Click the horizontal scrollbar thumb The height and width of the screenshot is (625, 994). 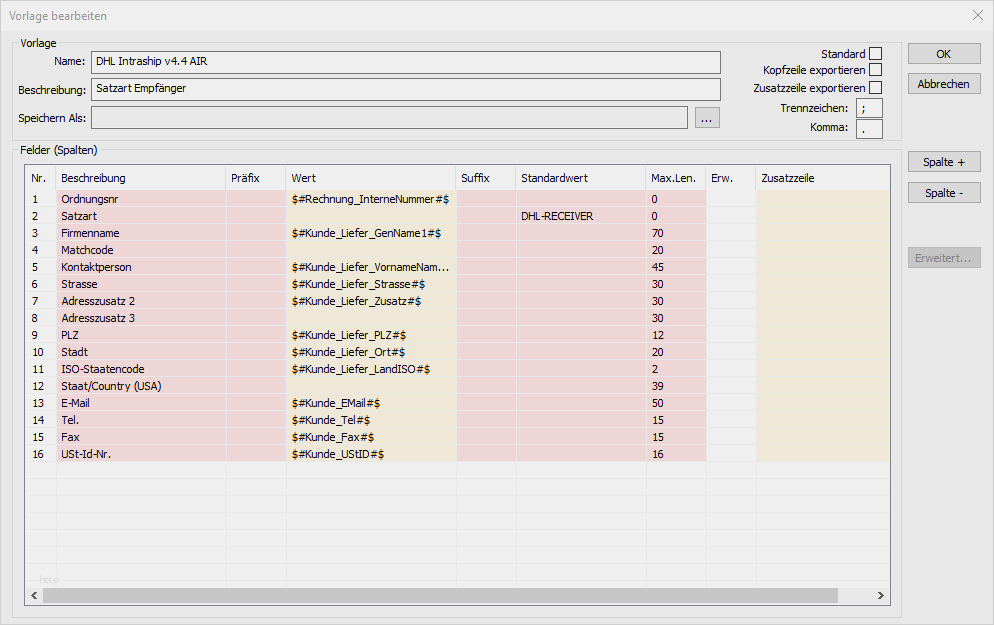pos(441,596)
